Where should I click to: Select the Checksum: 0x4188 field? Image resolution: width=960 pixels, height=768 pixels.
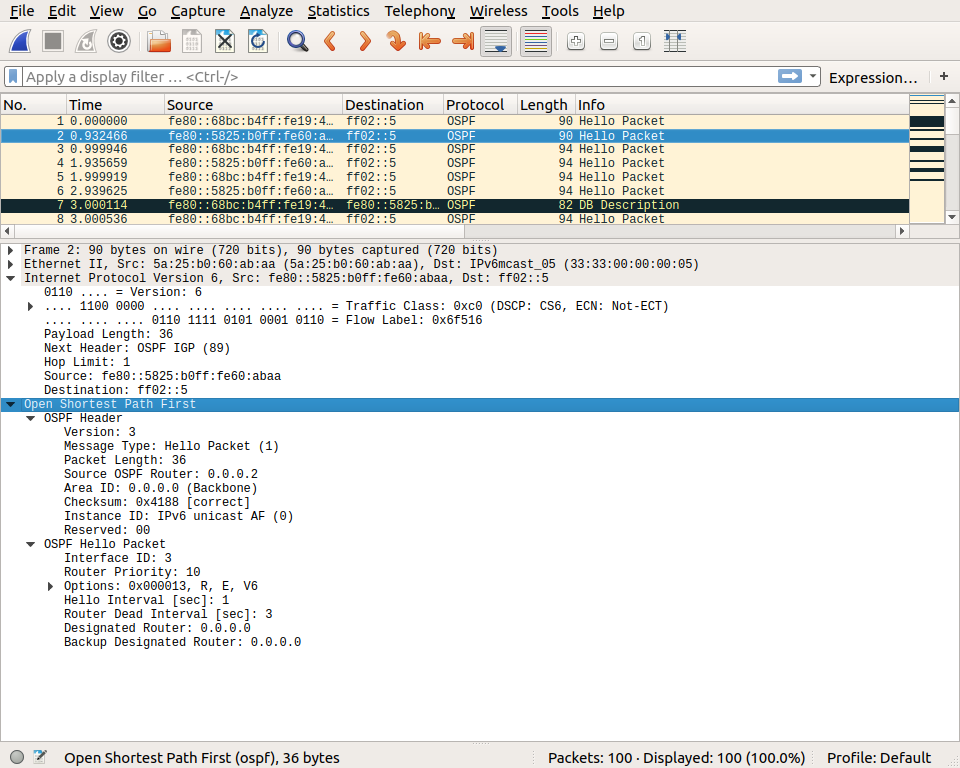point(157,502)
